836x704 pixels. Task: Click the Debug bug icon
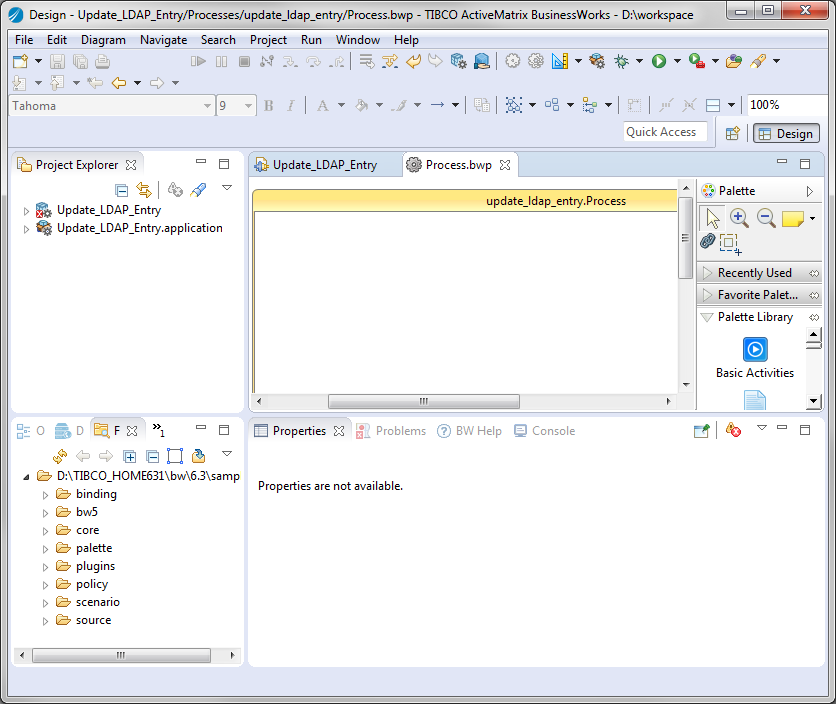click(x=621, y=61)
